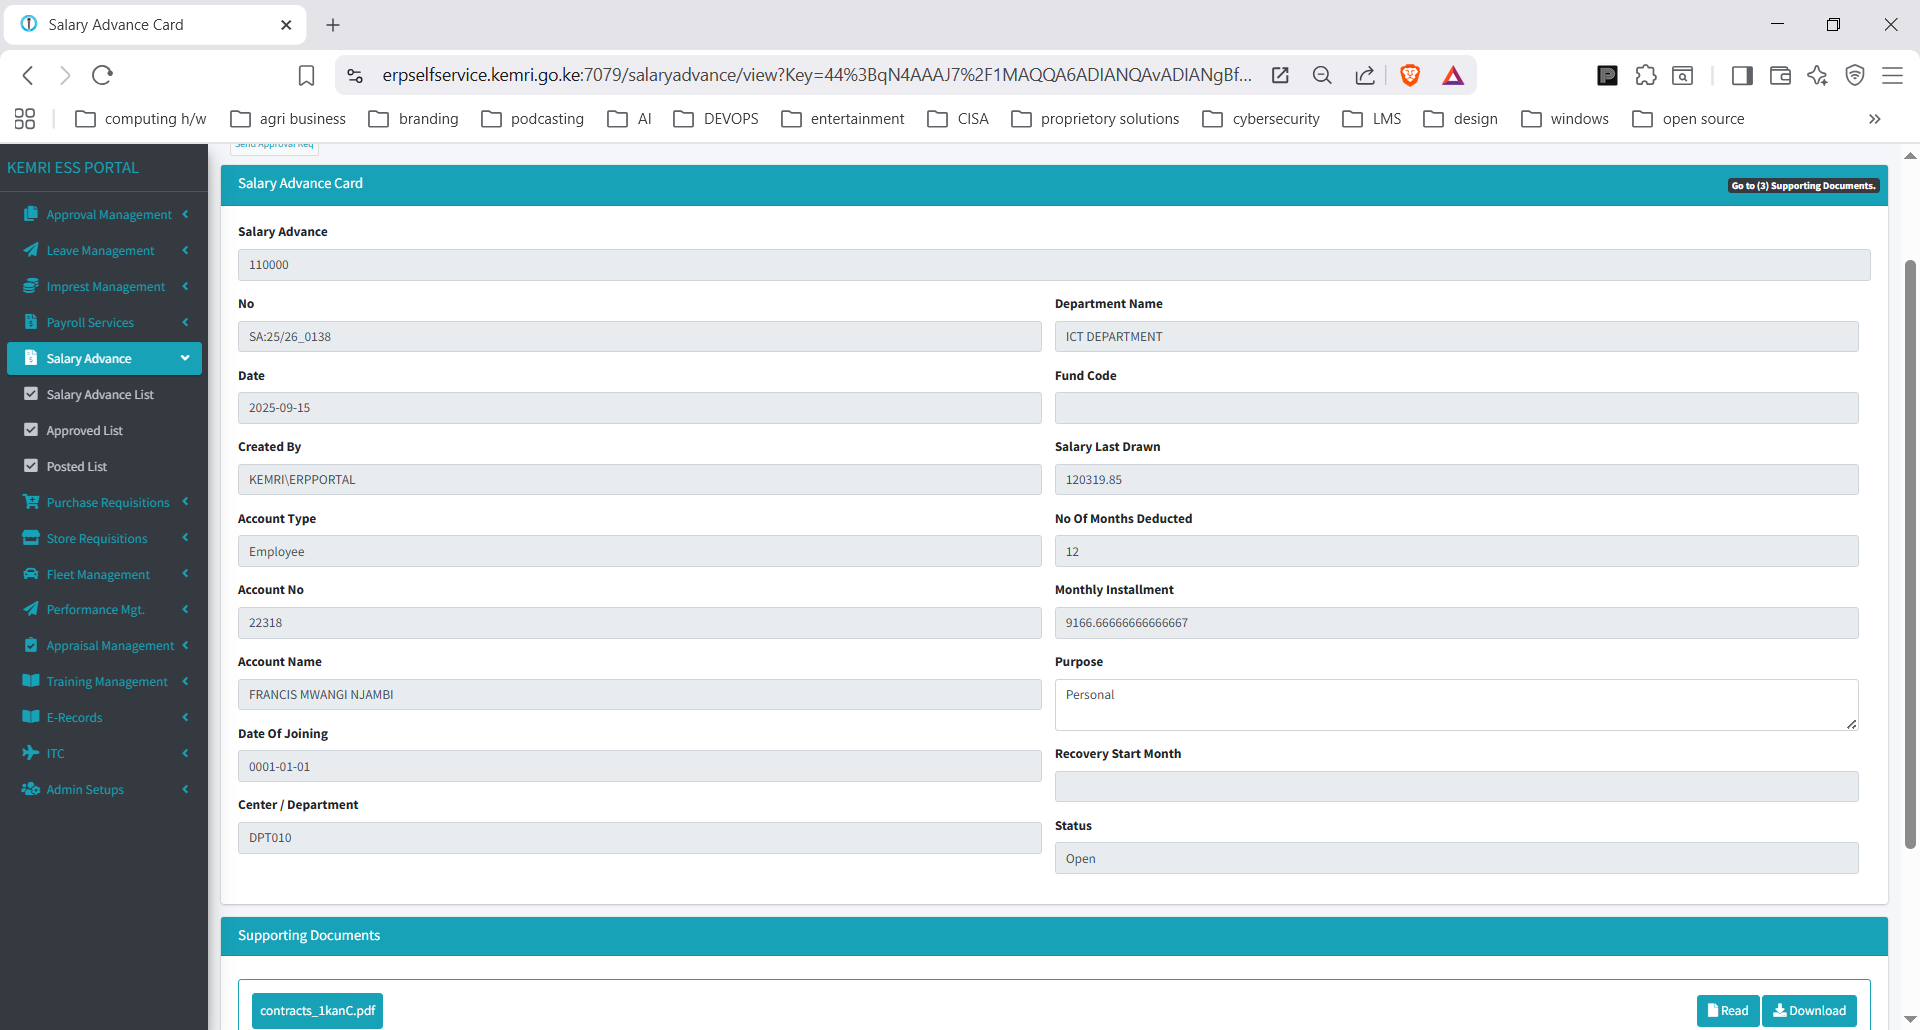The image size is (1920, 1030).
Task: Select the Approved List checkbox item
Action: pos(84,431)
